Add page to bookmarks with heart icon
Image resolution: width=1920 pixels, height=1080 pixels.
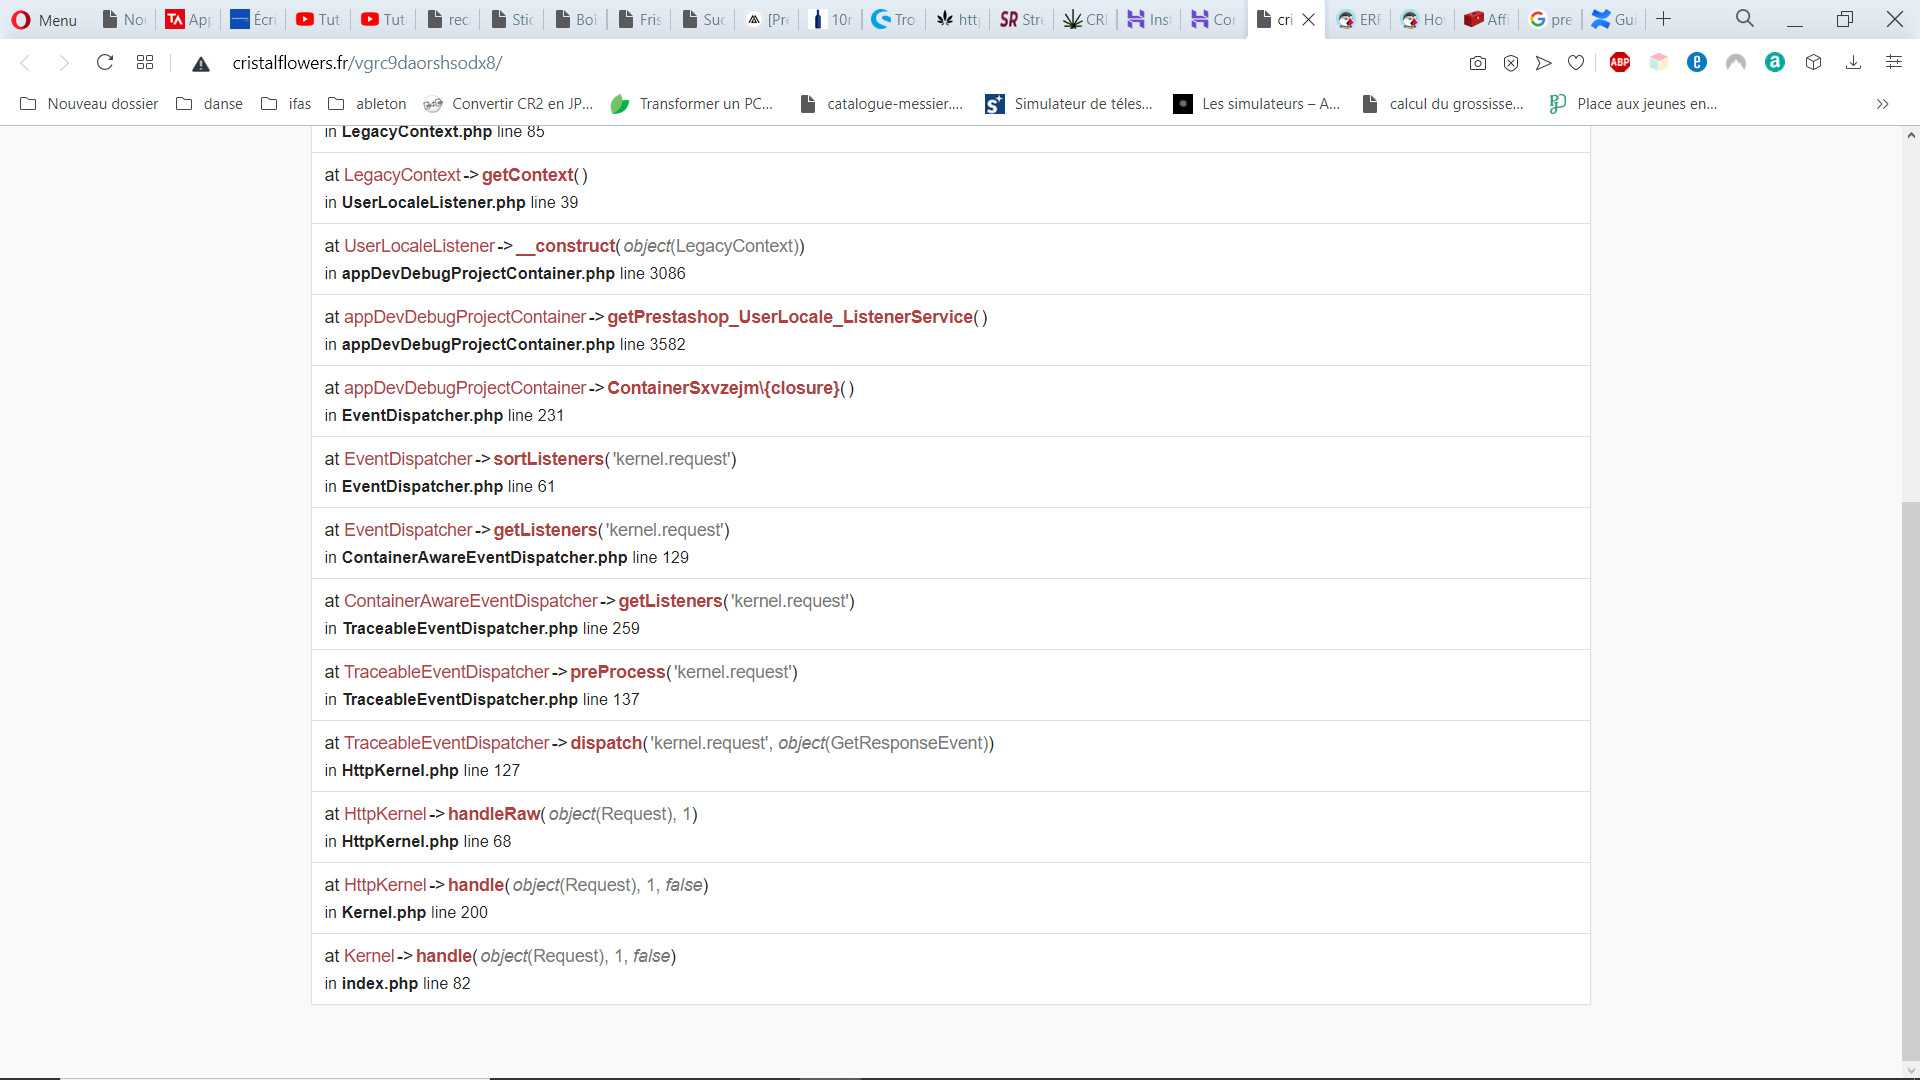1576,63
